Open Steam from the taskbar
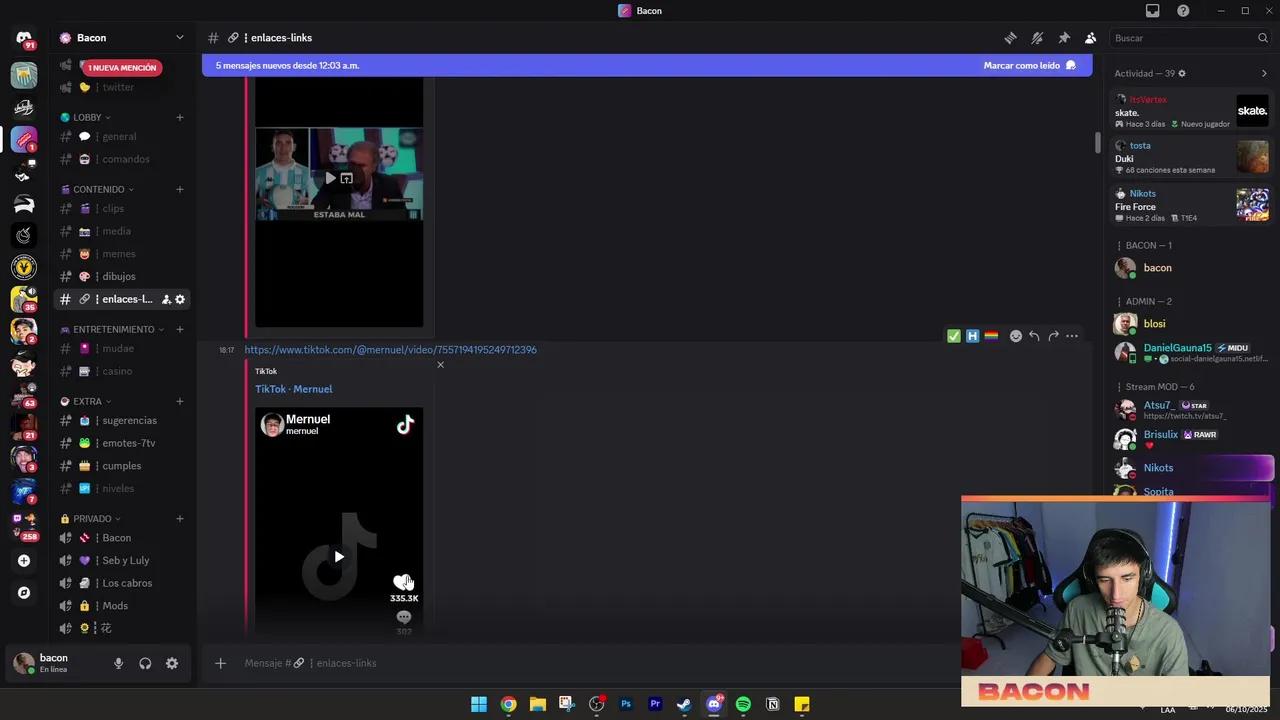 [684, 704]
